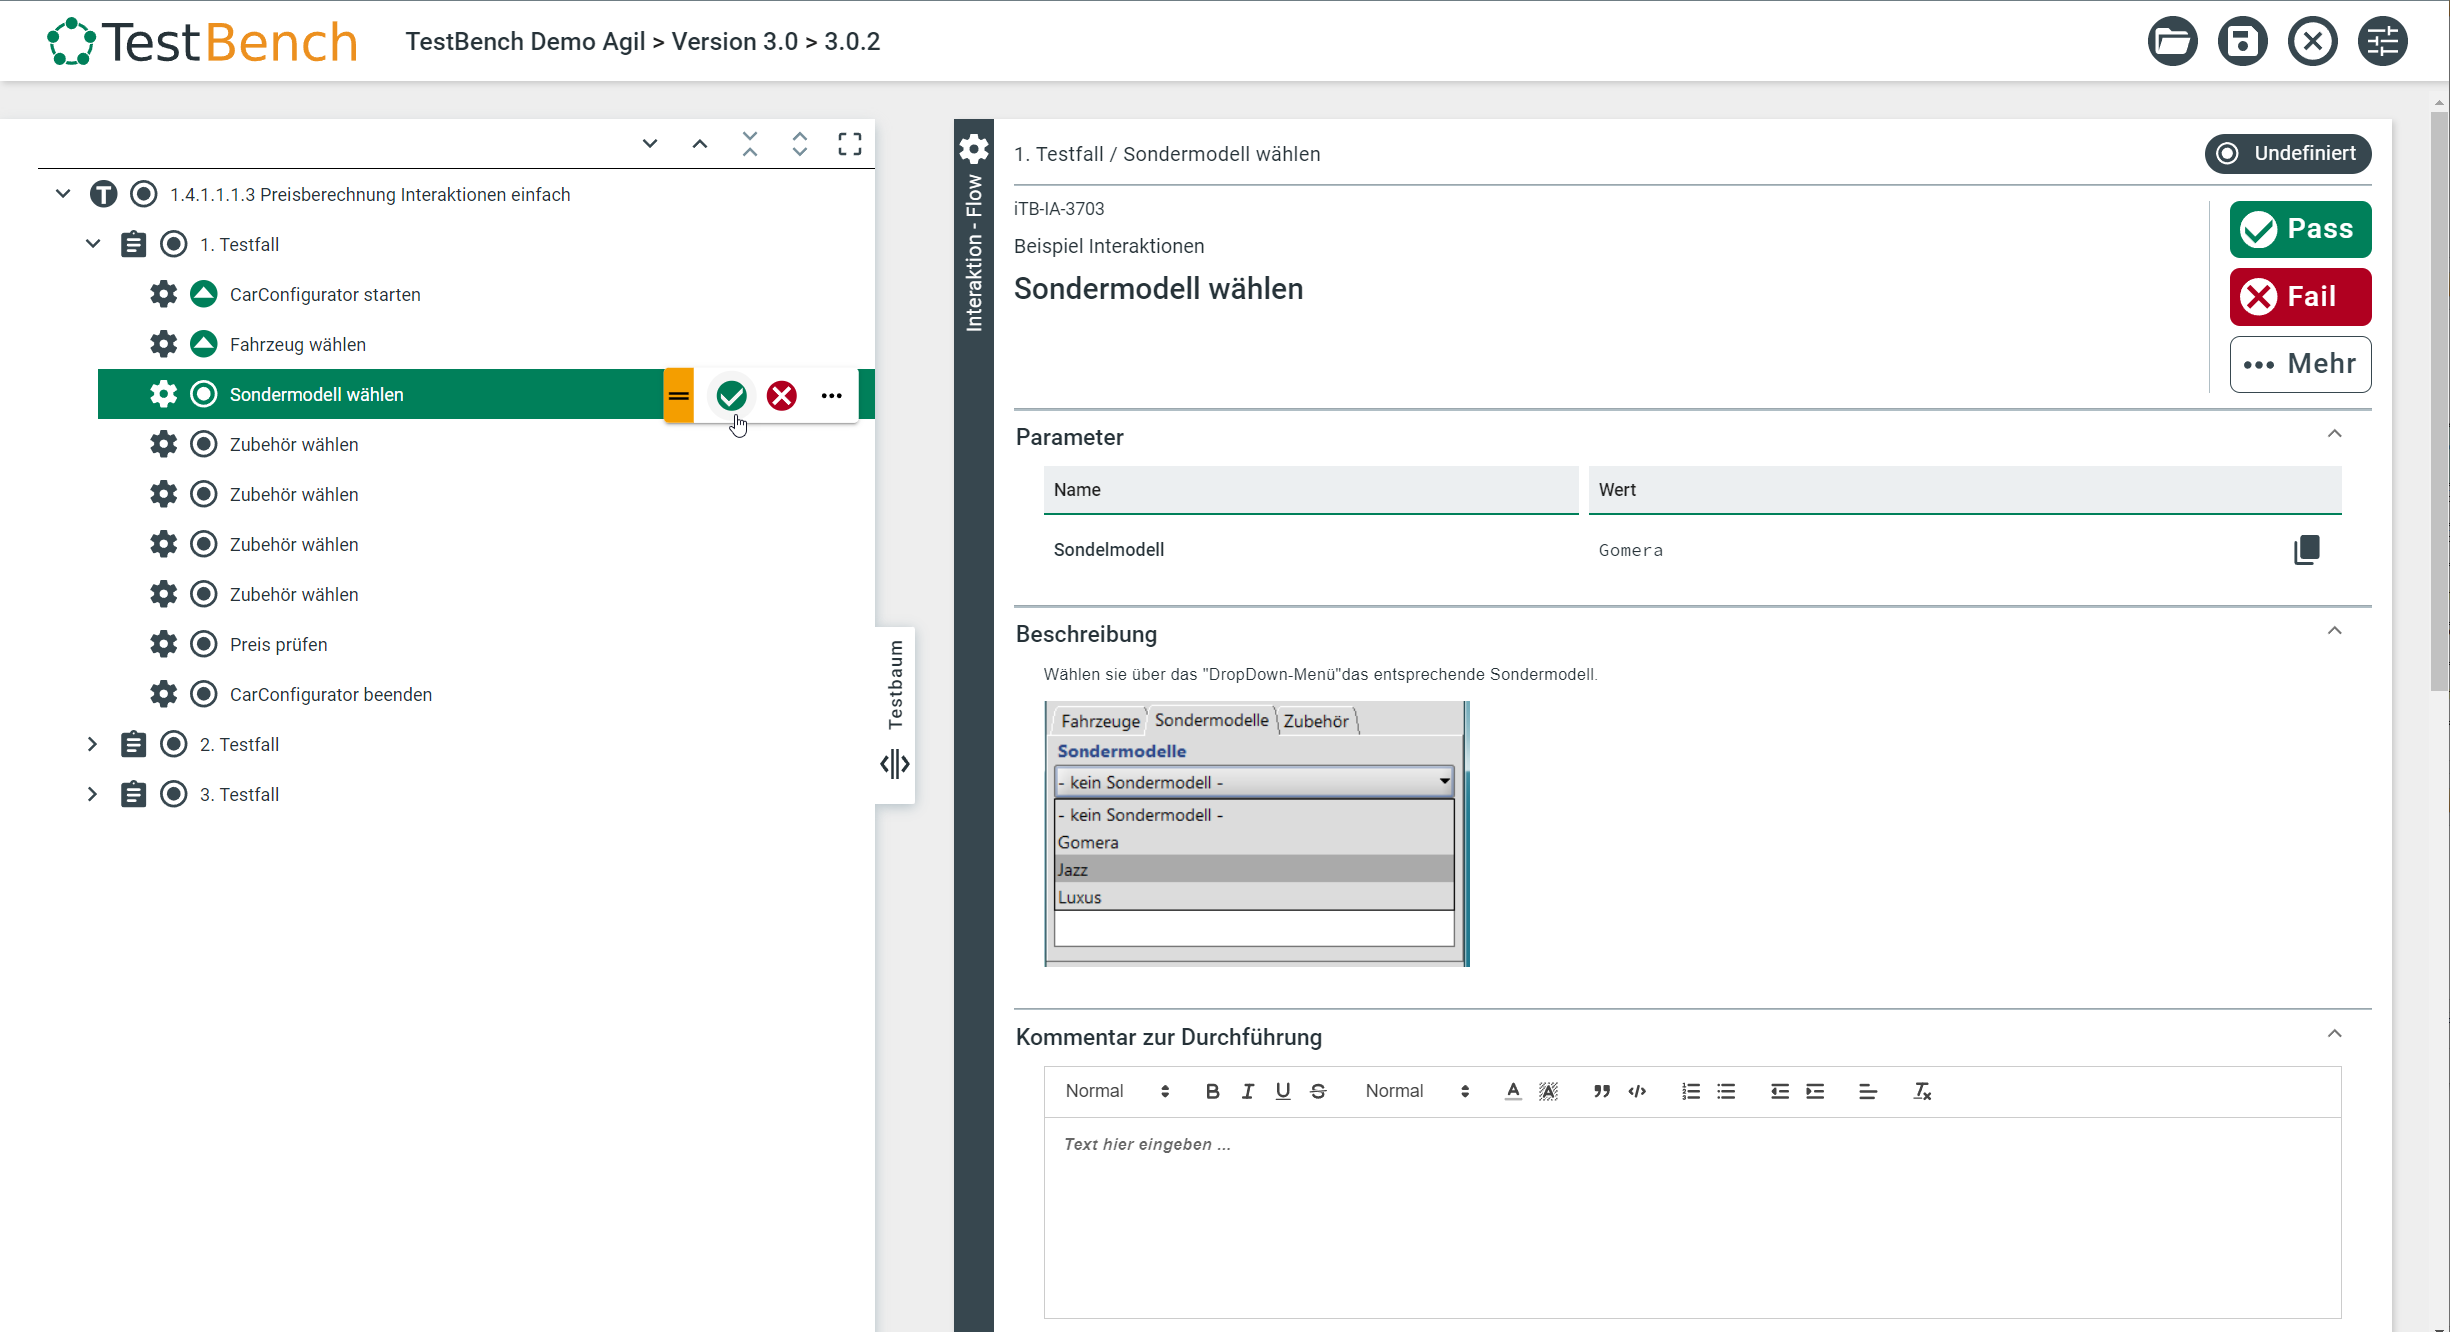
Task: Click the page vertical scrollbar
Action: point(2440,400)
